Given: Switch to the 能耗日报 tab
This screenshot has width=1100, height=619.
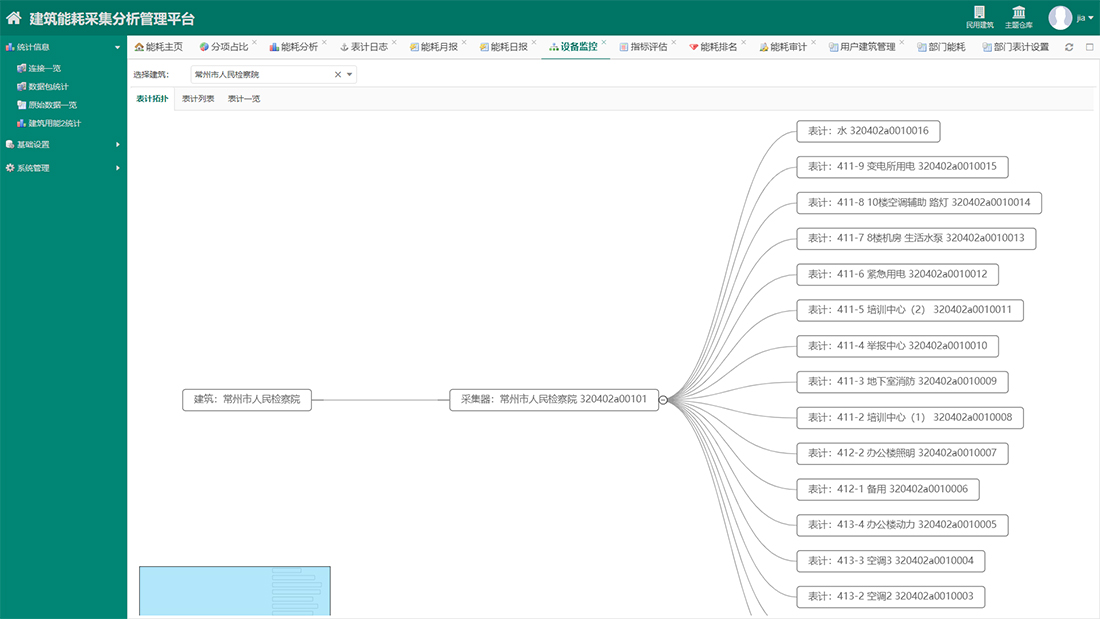Looking at the screenshot, I should (504, 47).
